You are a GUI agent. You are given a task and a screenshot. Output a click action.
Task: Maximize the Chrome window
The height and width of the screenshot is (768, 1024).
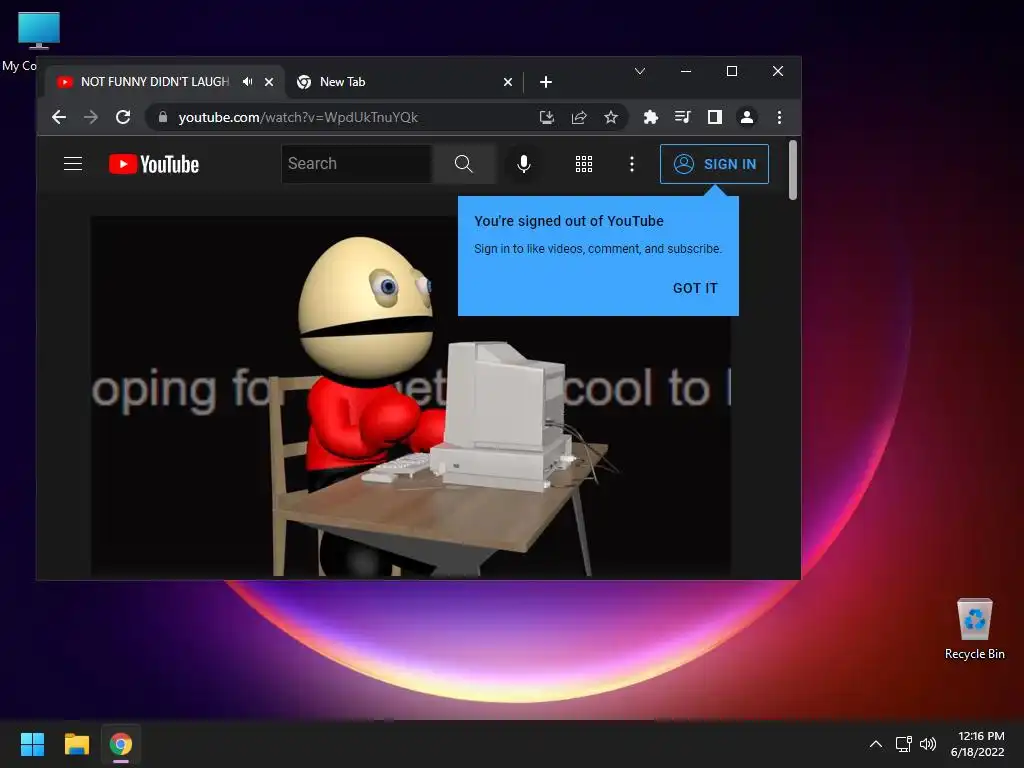pos(731,71)
